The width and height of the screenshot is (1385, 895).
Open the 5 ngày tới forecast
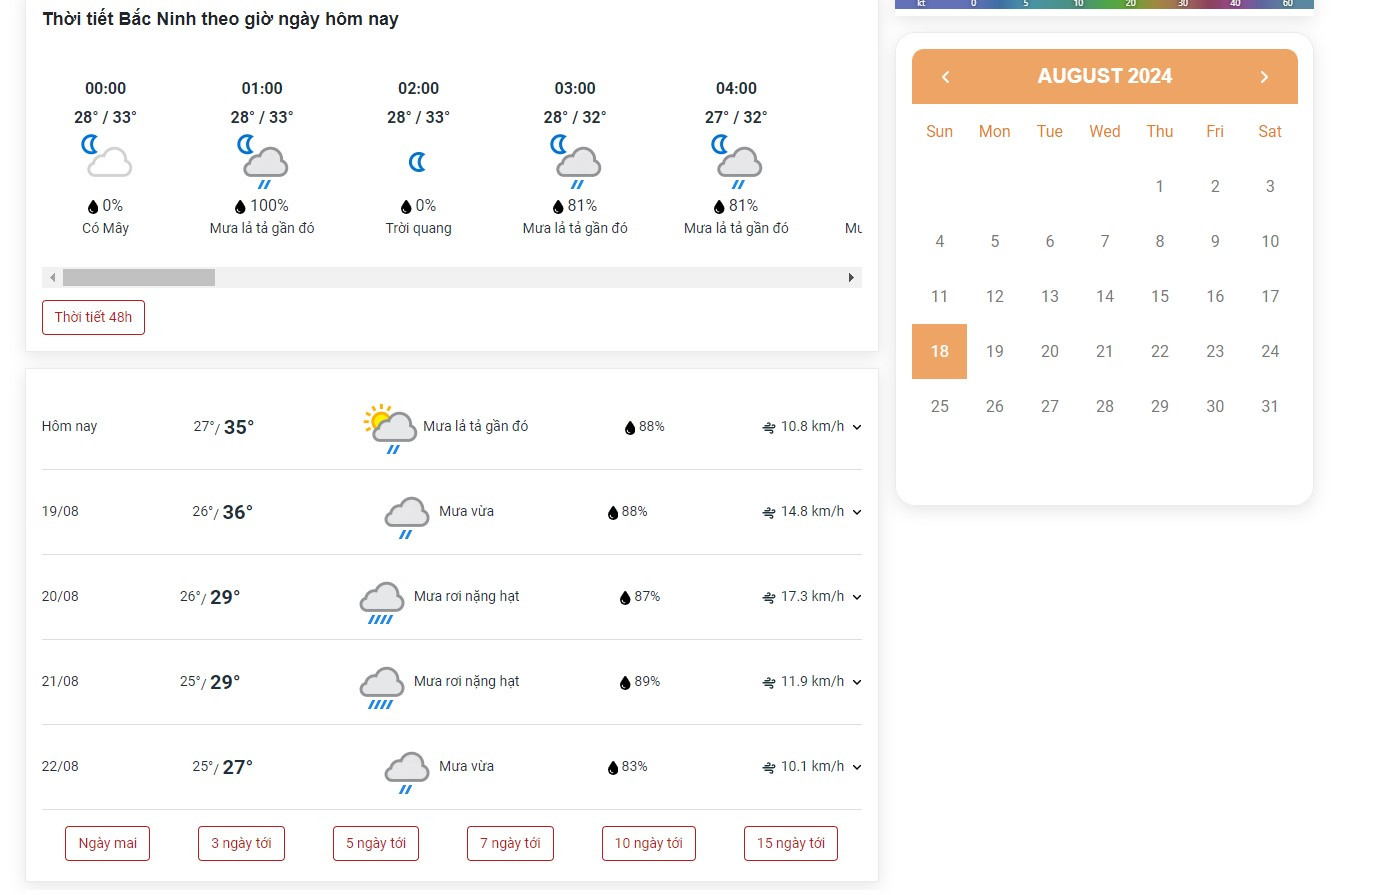376,843
